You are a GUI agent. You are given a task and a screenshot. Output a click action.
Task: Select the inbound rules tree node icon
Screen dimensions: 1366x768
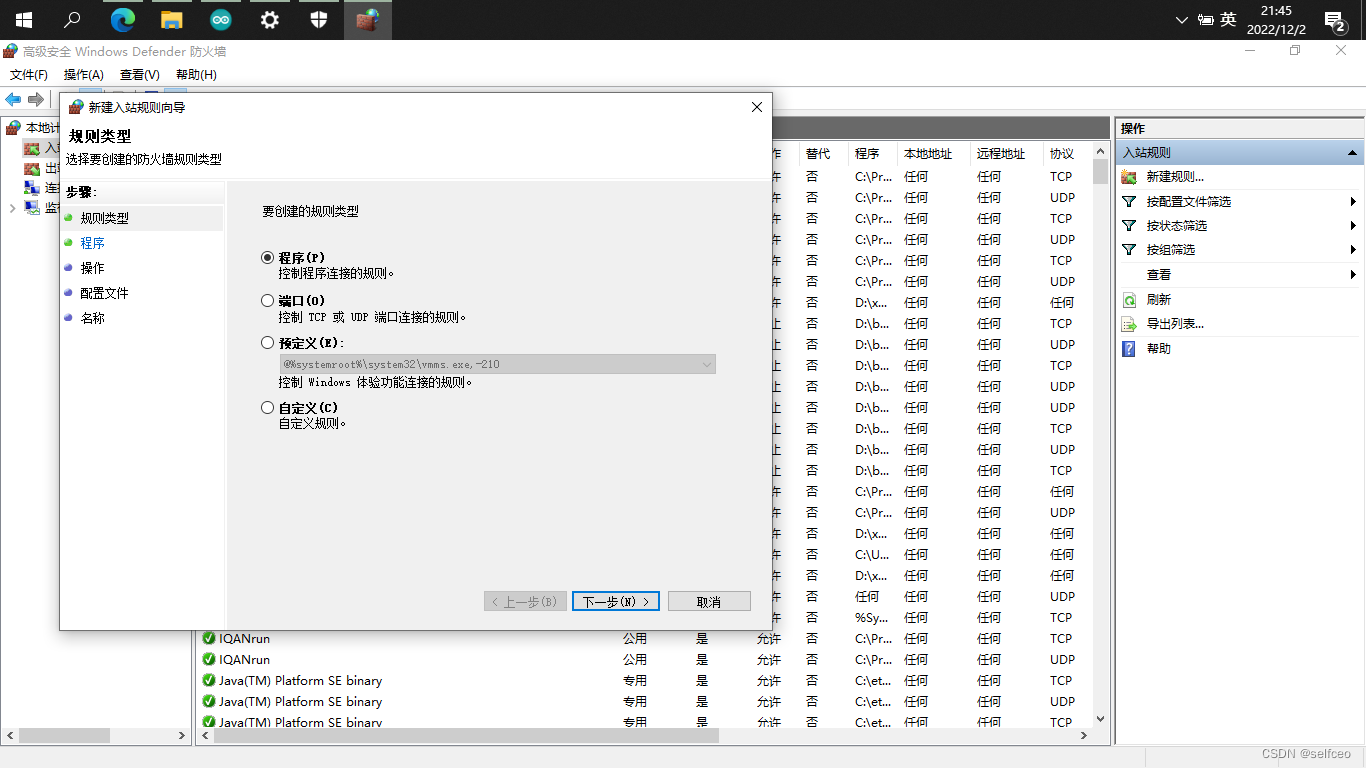coord(32,148)
